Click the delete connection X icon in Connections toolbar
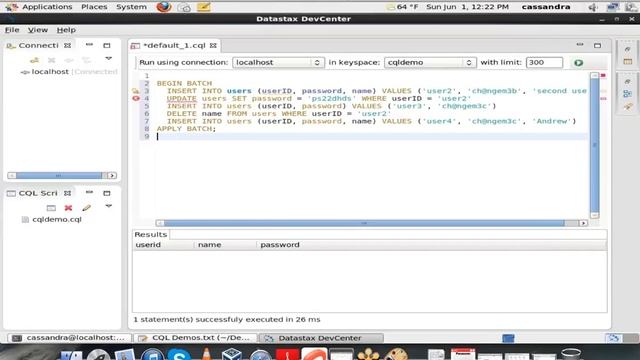This screenshot has height=360, width=640. 51,60
